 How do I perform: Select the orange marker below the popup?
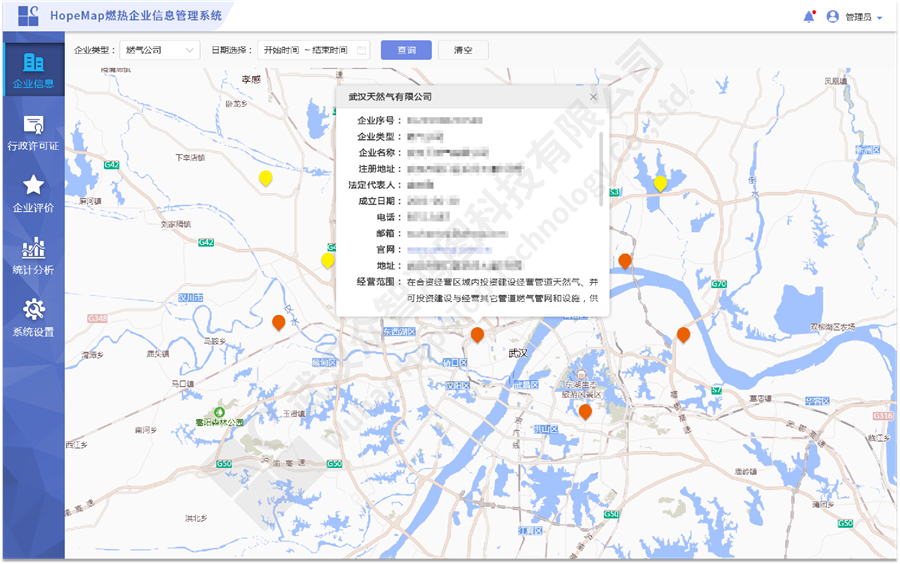[x=477, y=334]
